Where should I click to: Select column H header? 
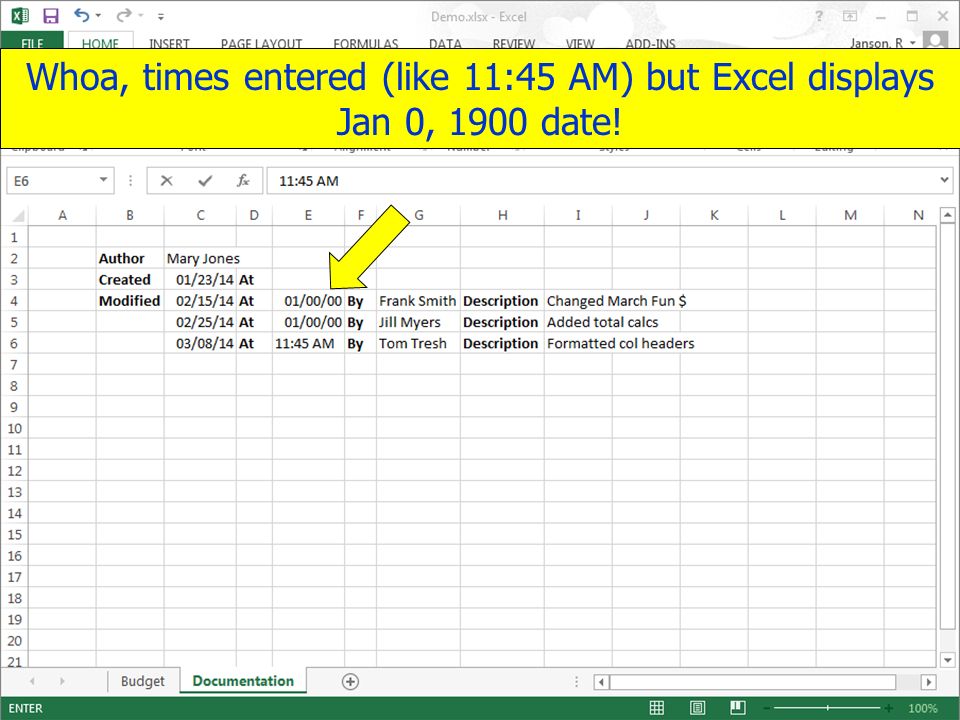point(502,216)
